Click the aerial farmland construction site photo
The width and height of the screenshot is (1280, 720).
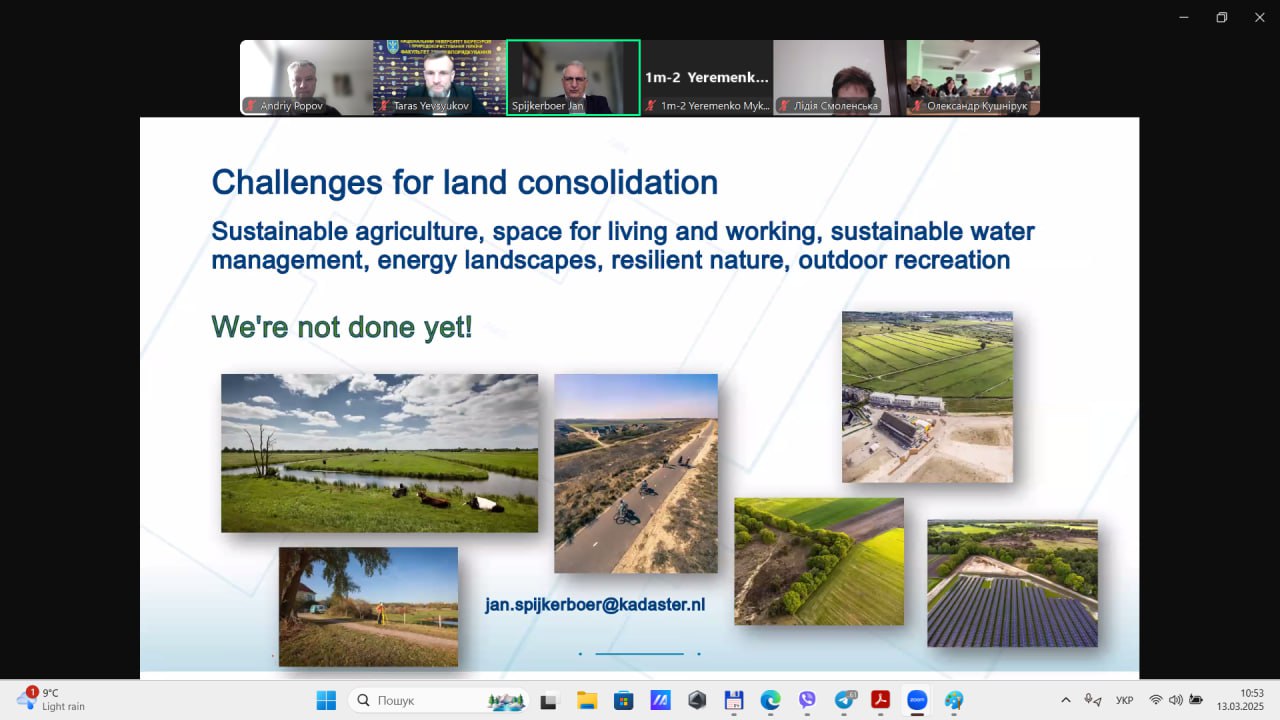(x=927, y=397)
